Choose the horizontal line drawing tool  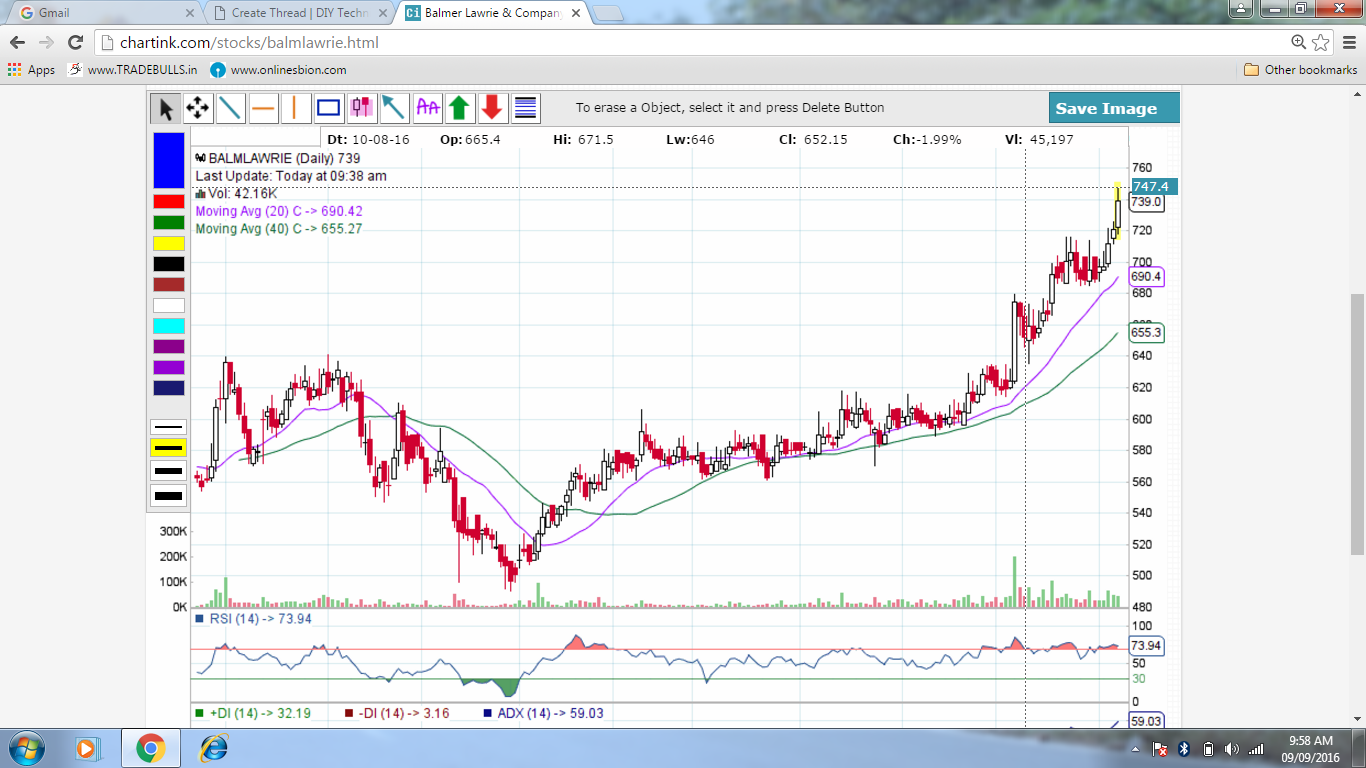pos(264,108)
